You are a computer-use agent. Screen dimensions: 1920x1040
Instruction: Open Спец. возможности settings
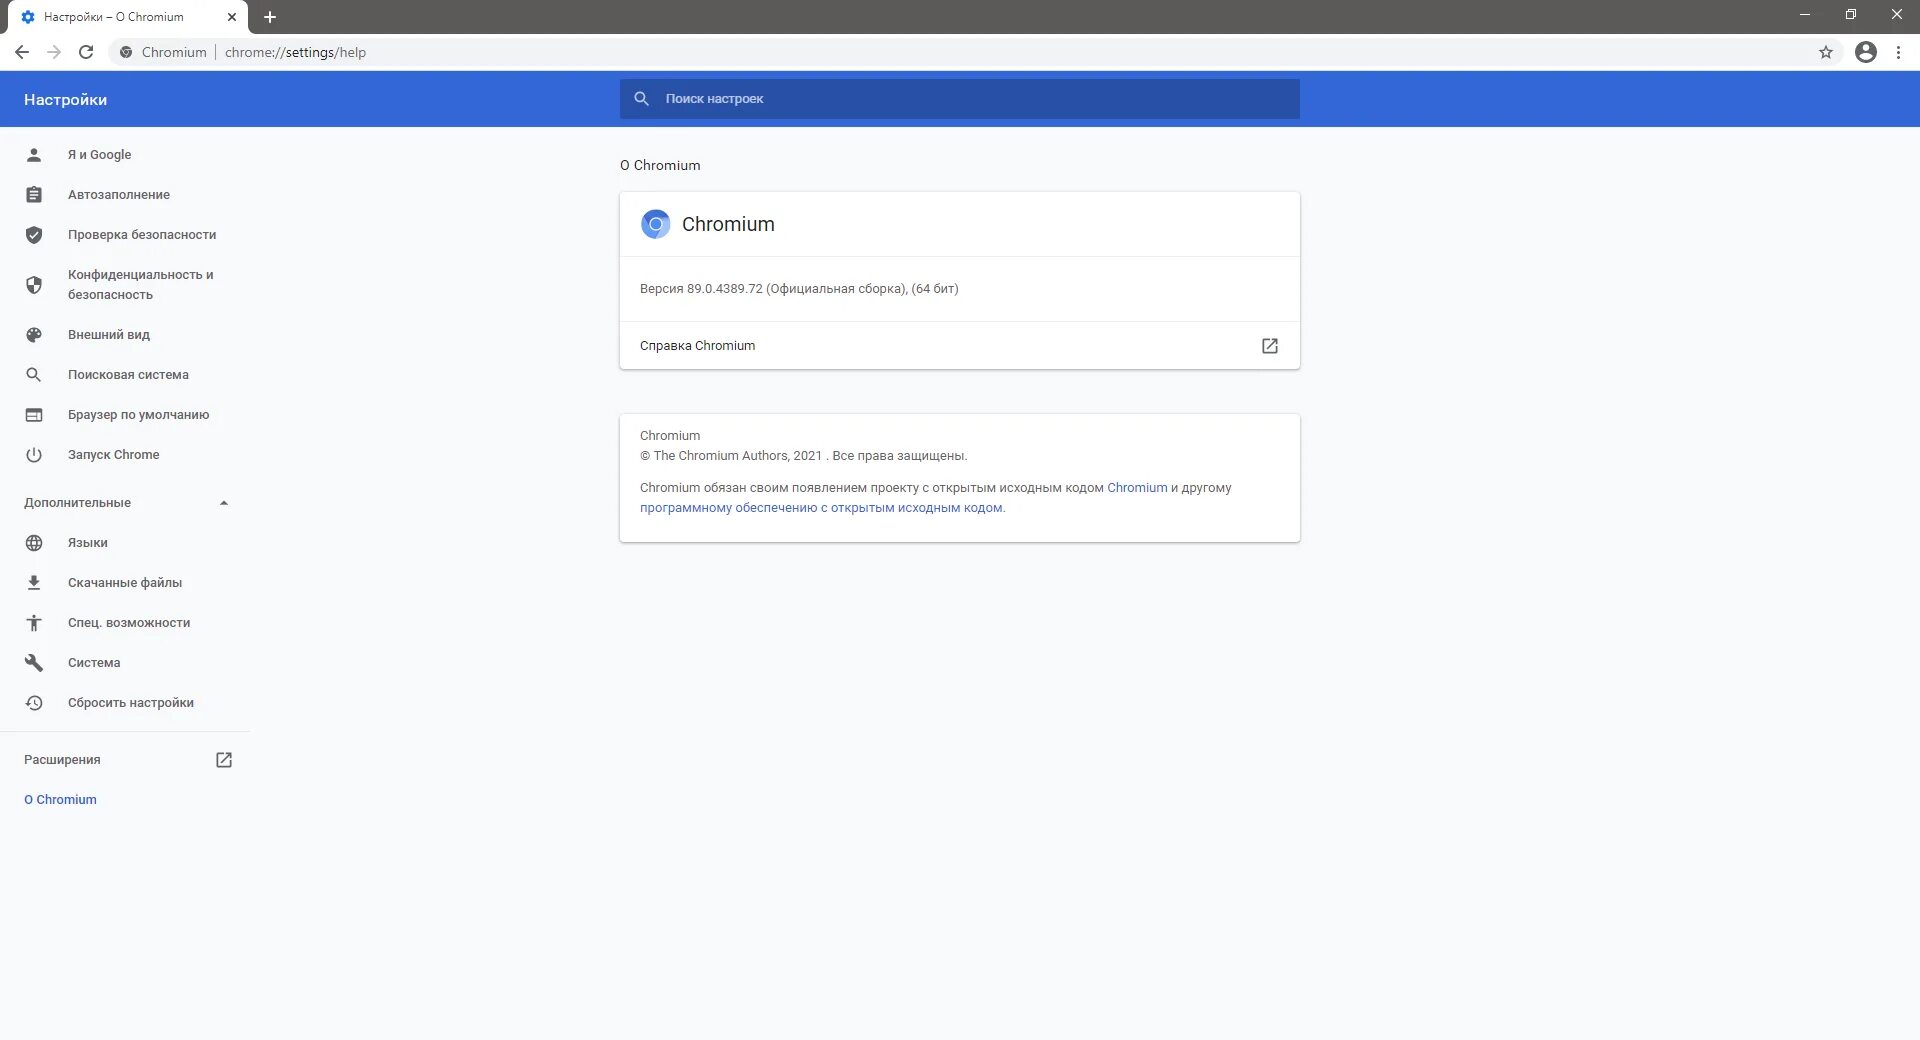point(129,622)
